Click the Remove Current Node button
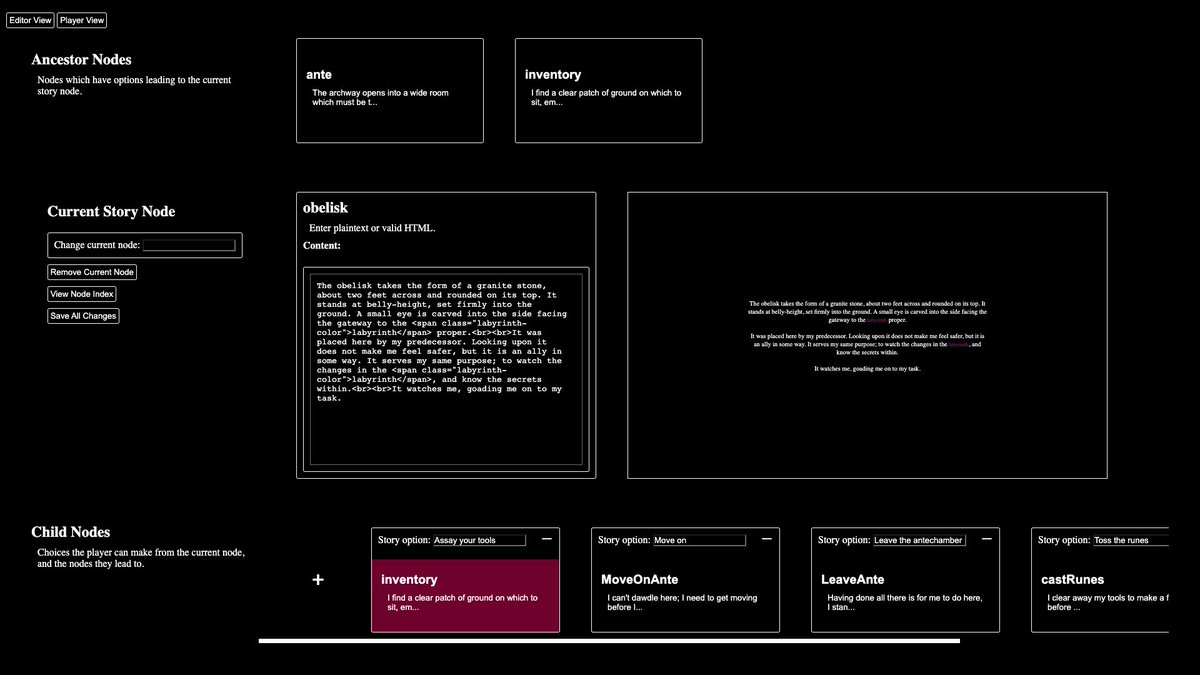This screenshot has height=675, width=1200. coord(91,271)
